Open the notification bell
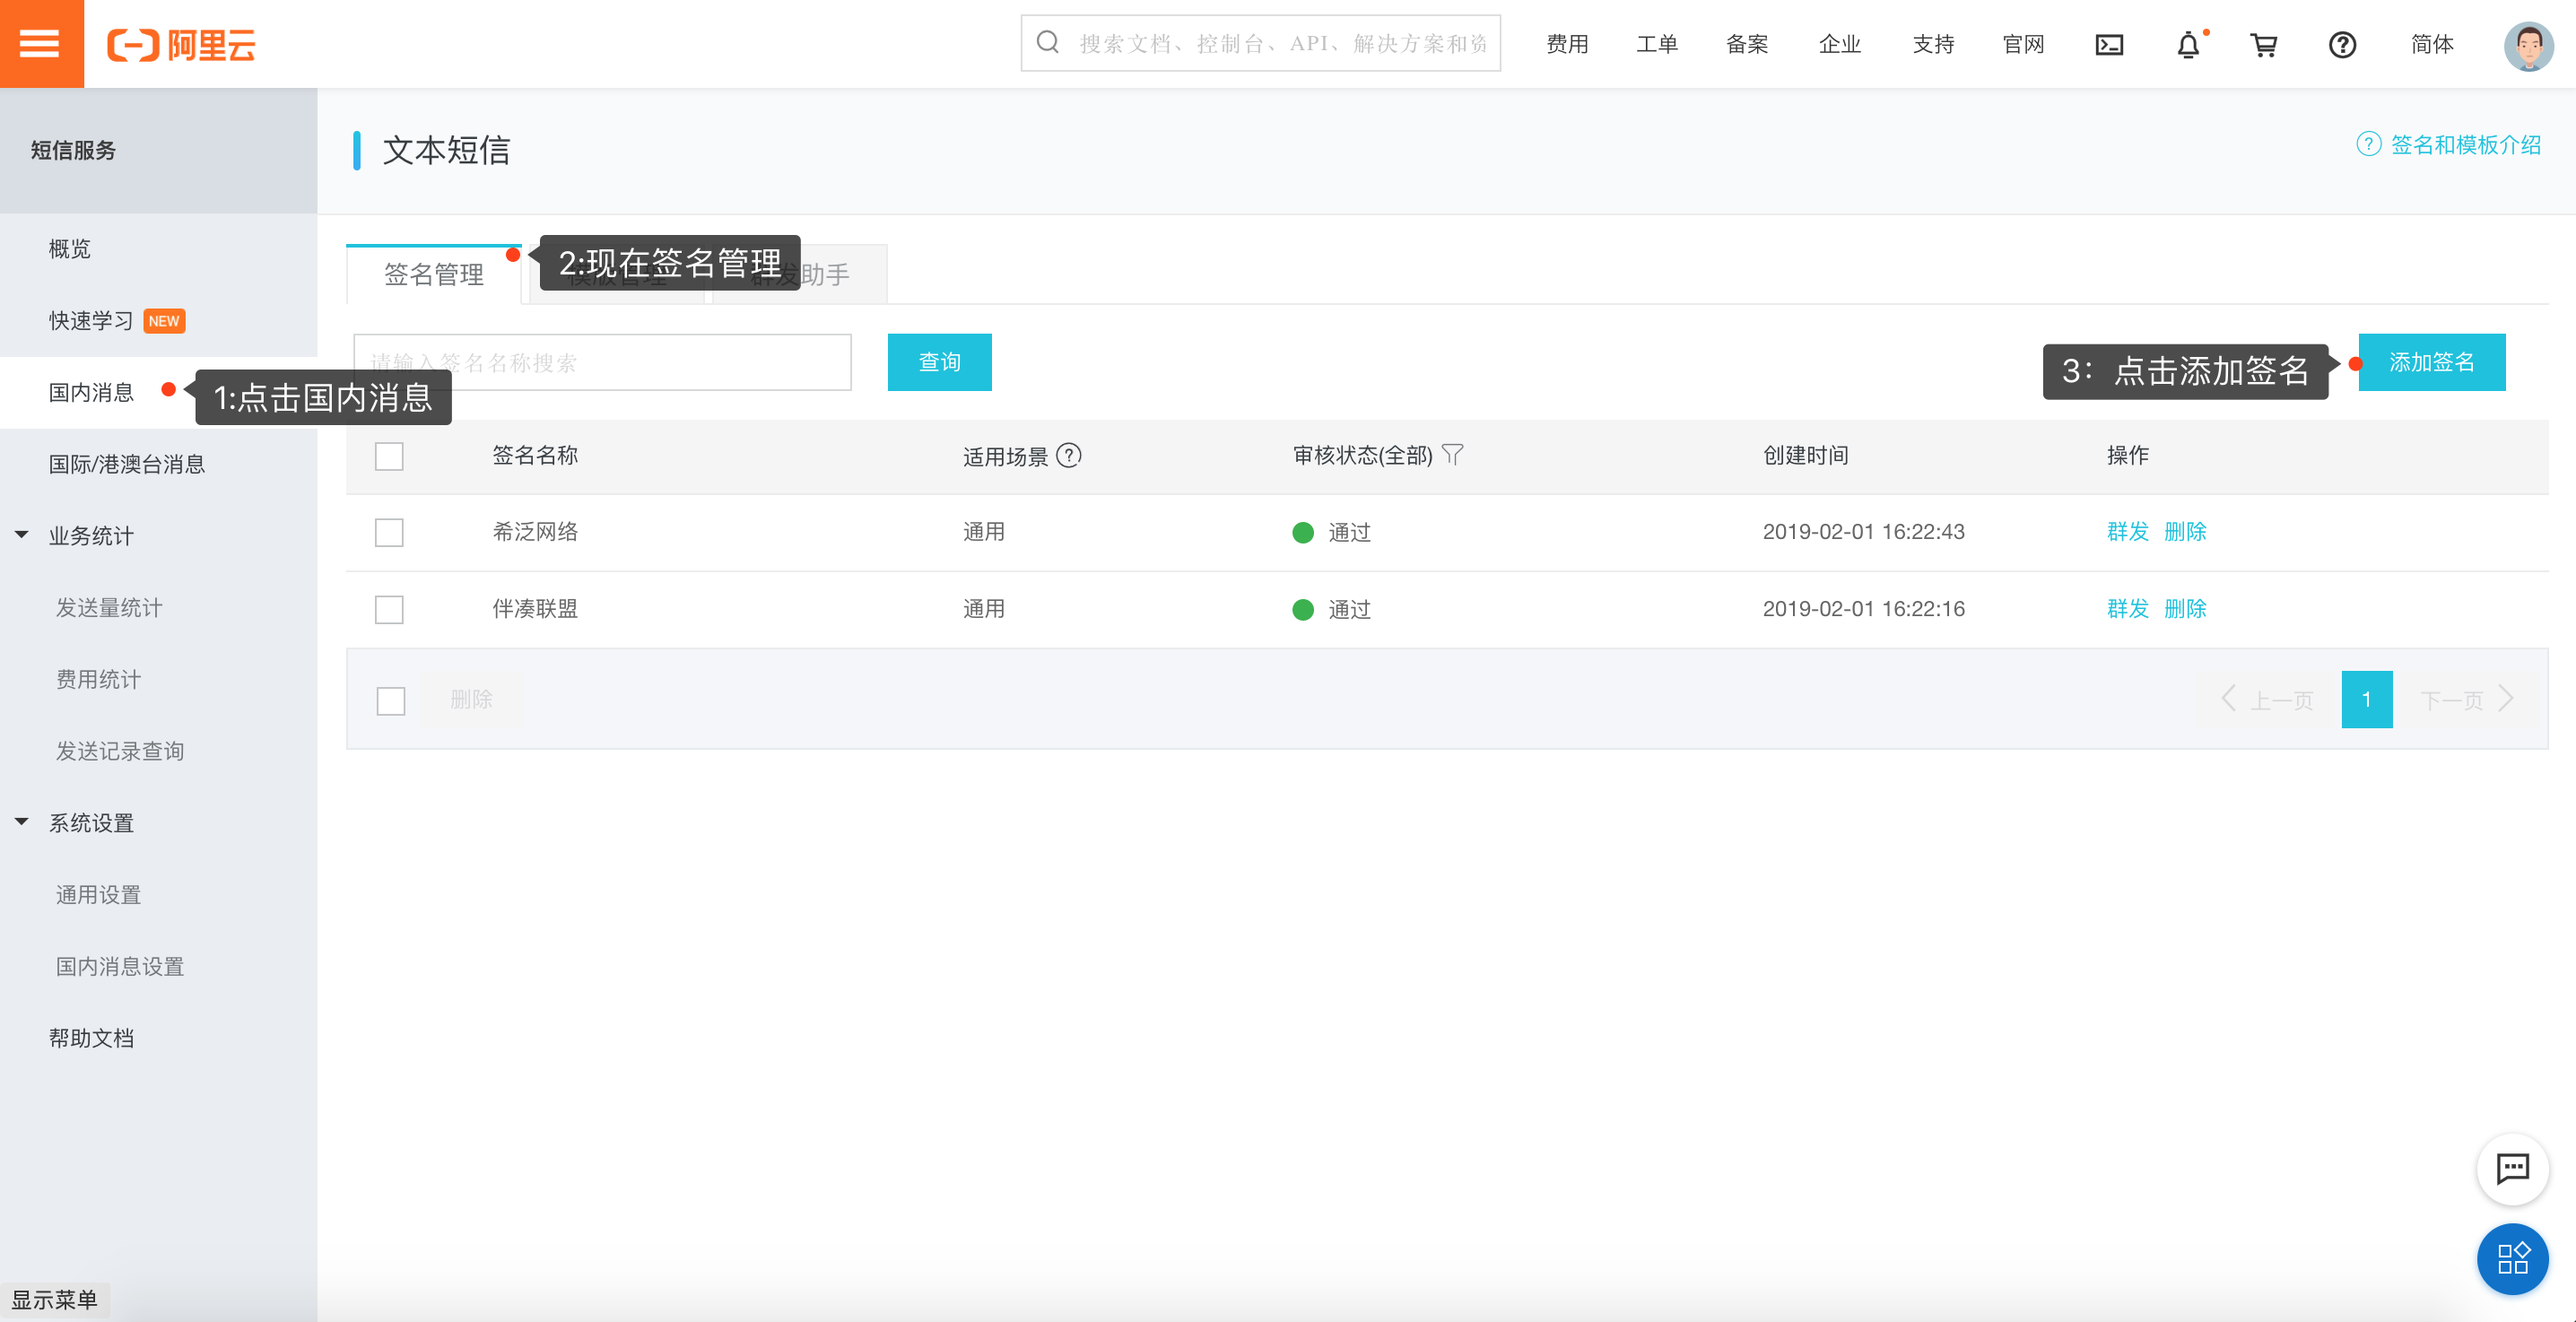Image resolution: width=2576 pixels, height=1322 pixels. point(2188,45)
